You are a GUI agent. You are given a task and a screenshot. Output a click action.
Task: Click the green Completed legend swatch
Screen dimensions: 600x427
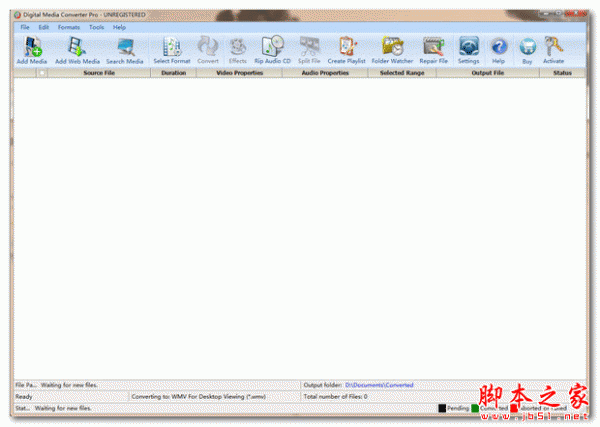click(x=475, y=408)
